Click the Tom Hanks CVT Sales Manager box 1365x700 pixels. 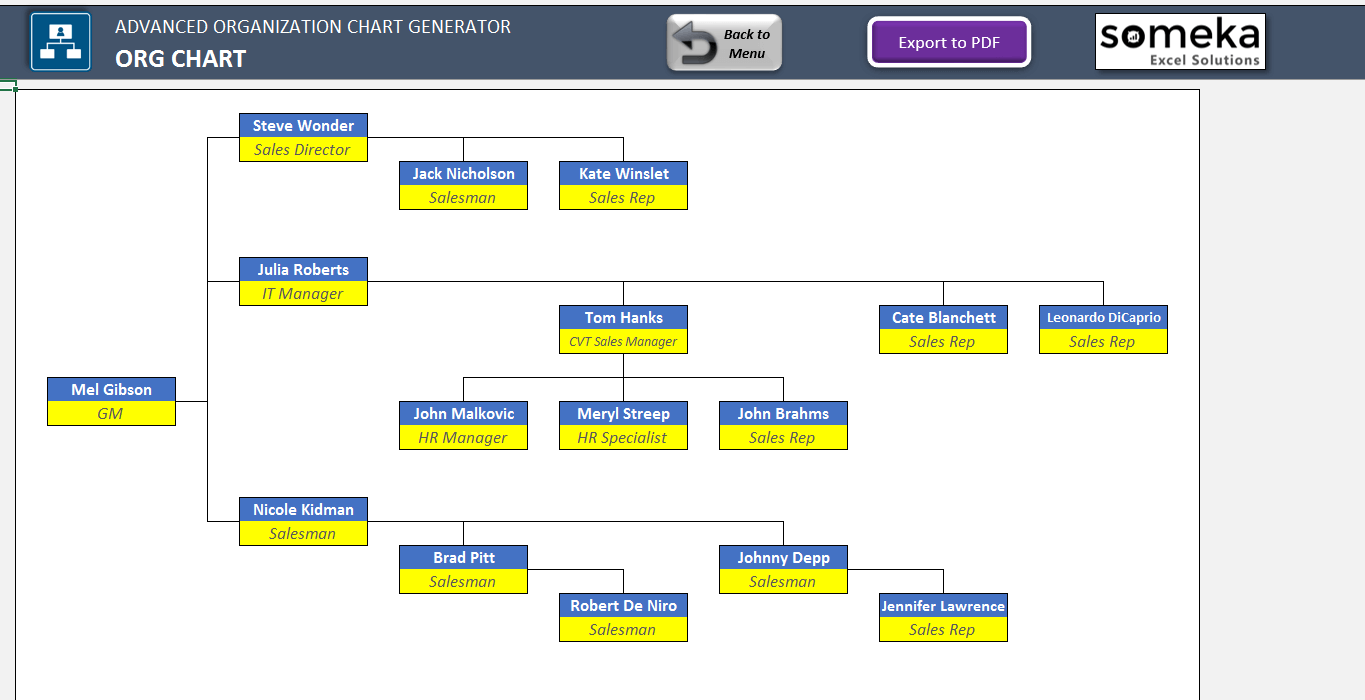pos(623,329)
